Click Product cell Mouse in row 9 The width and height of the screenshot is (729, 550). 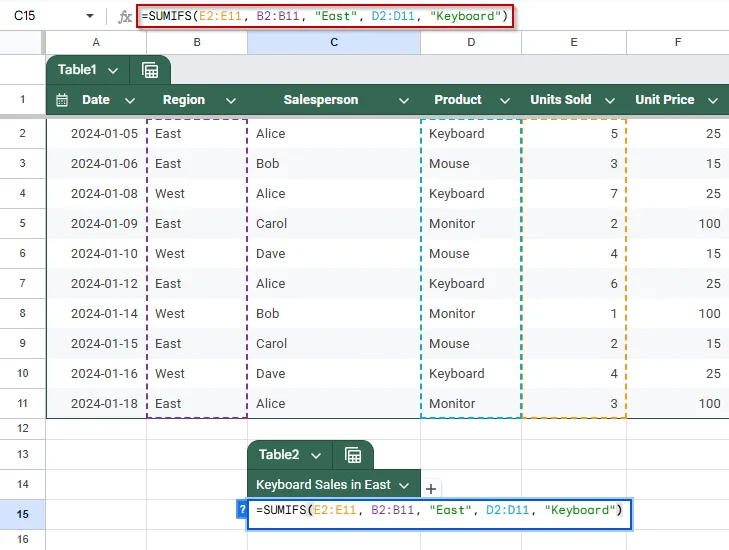[x=471, y=344]
